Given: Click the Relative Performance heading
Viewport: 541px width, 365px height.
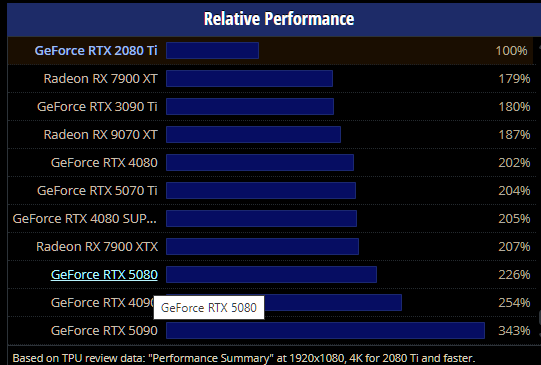Looking at the screenshot, I should pyautogui.click(x=279, y=19).
